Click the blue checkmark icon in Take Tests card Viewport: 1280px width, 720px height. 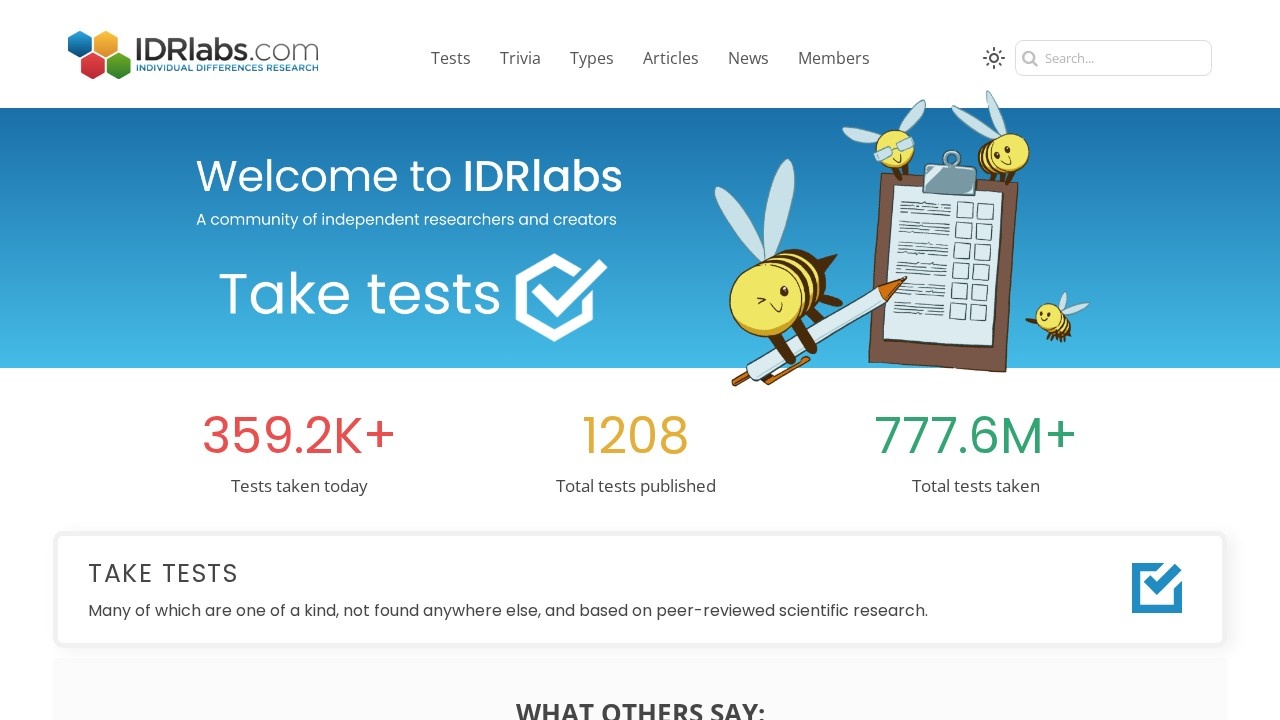[x=1157, y=588]
